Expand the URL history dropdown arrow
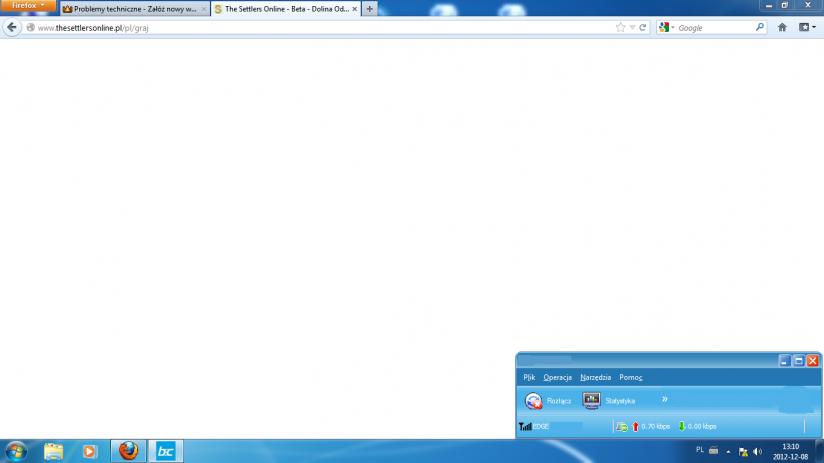Viewport: 824px width, 463px height. pyautogui.click(x=632, y=27)
